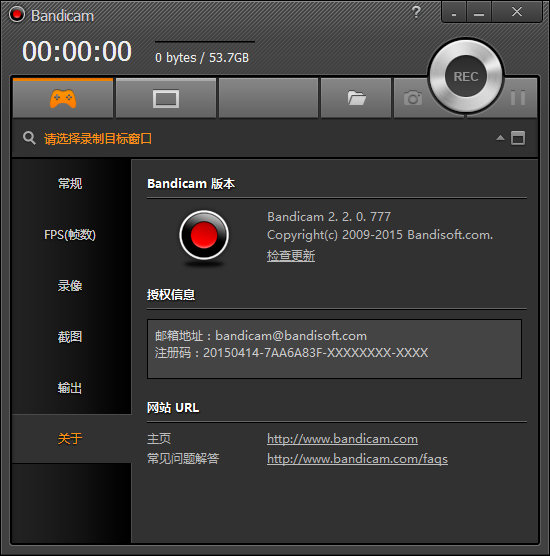Start recording with the REC button
The image size is (550, 556).
(466, 76)
